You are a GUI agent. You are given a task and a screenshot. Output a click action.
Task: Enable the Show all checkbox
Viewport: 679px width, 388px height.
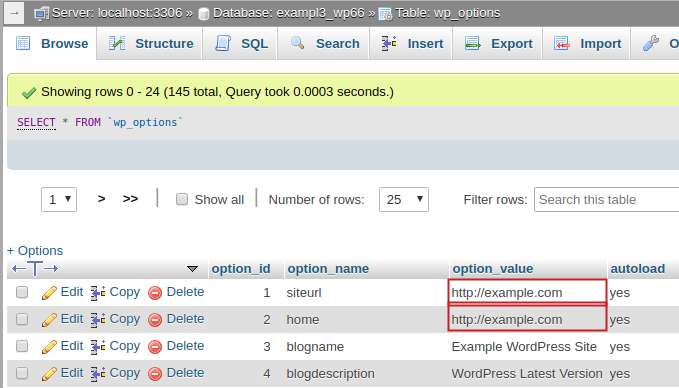click(182, 199)
